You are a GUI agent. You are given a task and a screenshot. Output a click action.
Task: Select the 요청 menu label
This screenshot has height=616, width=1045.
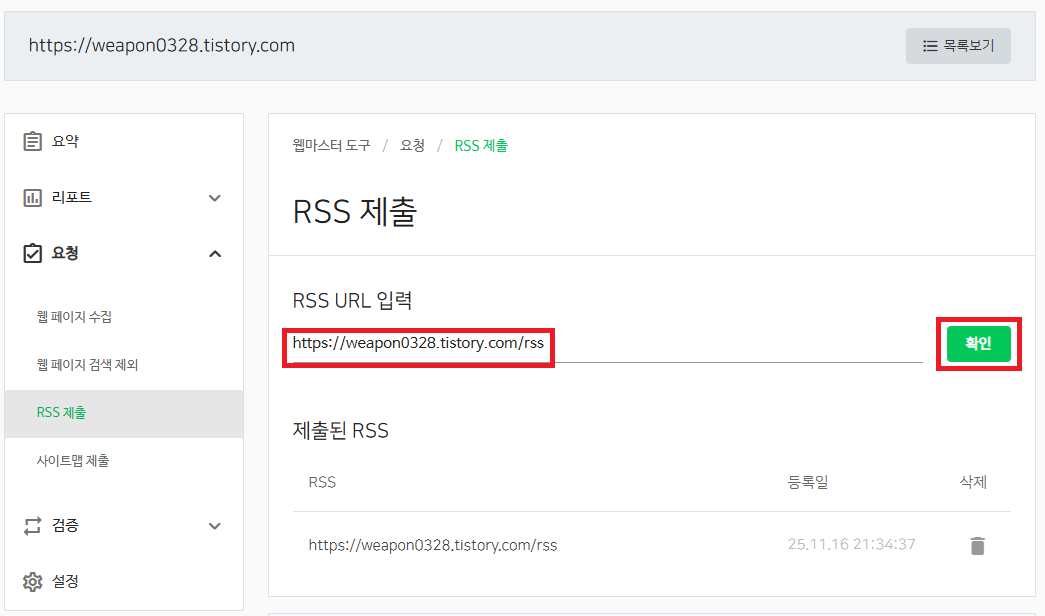[x=65, y=253]
